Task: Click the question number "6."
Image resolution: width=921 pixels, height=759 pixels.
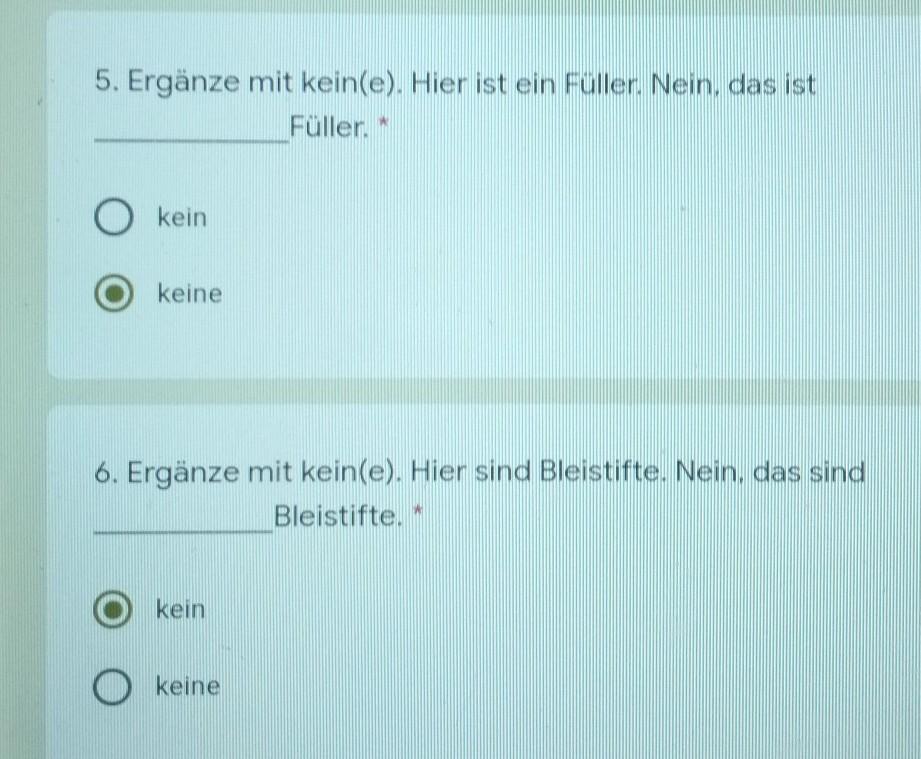Action: tap(107, 472)
